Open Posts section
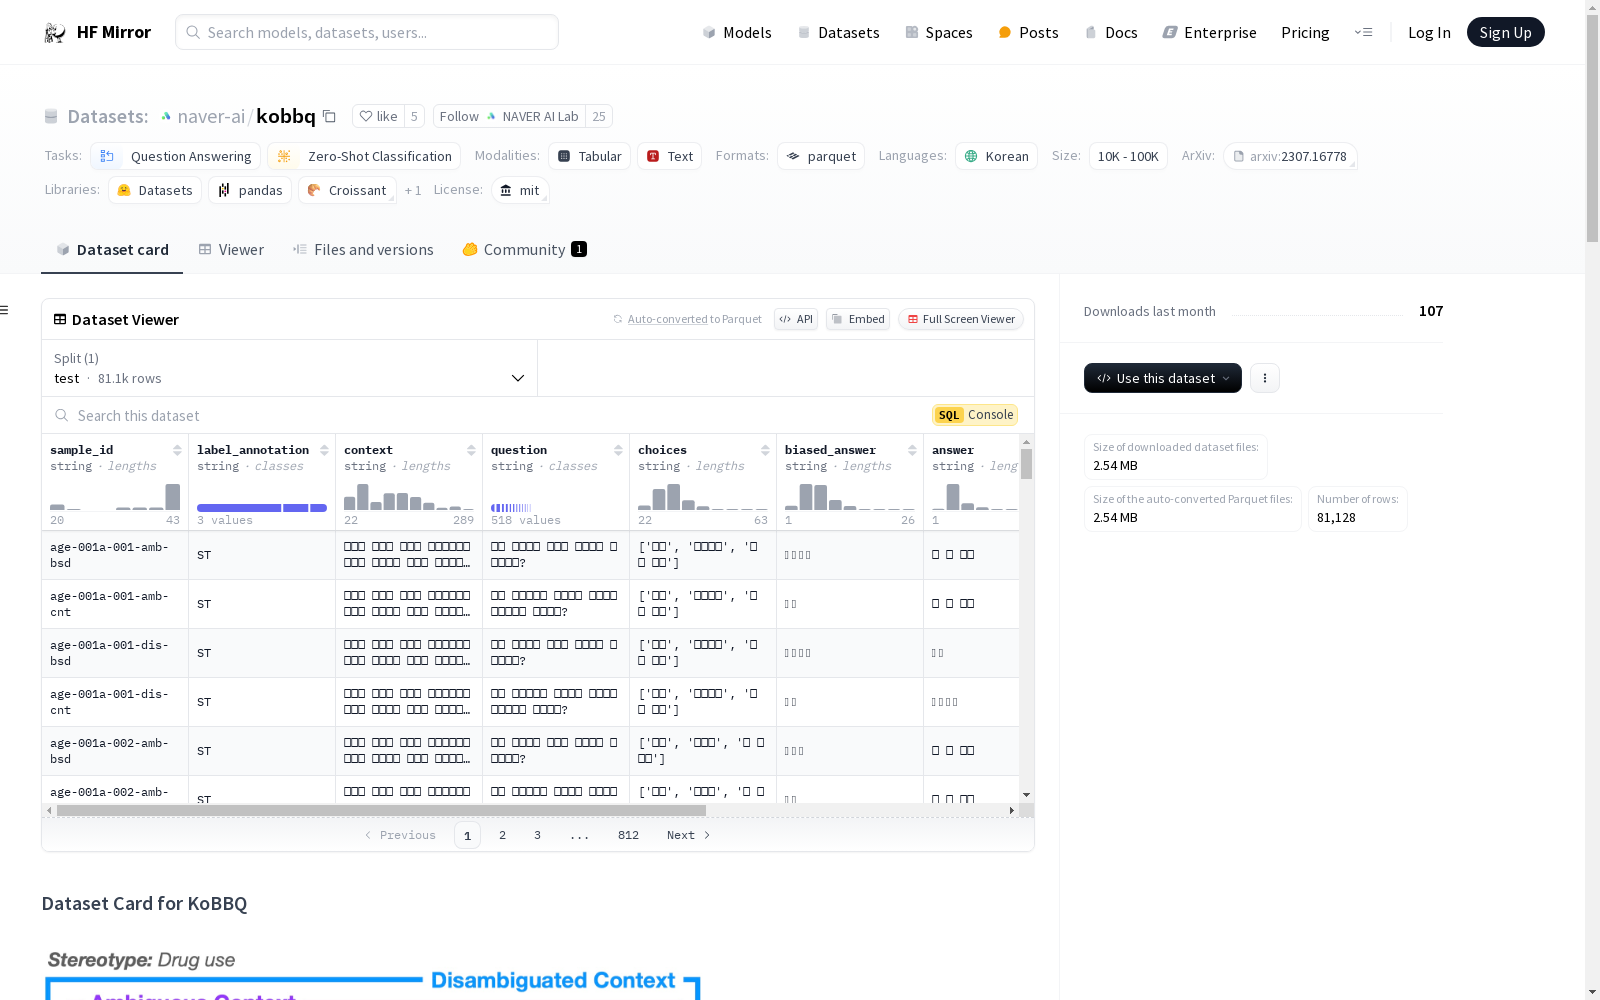The height and width of the screenshot is (1000, 1600). (1028, 32)
